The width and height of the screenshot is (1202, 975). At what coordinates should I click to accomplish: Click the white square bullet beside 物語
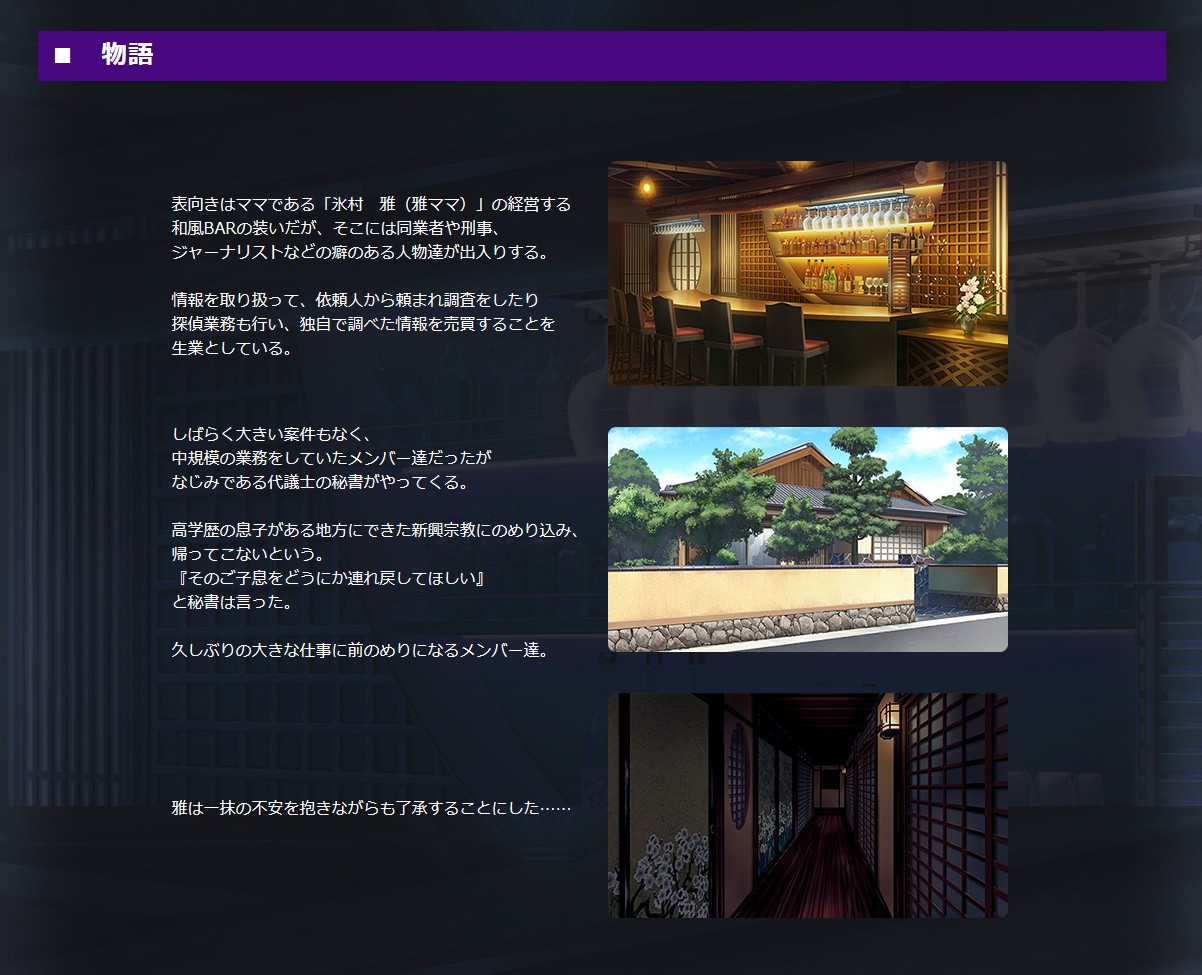63,55
